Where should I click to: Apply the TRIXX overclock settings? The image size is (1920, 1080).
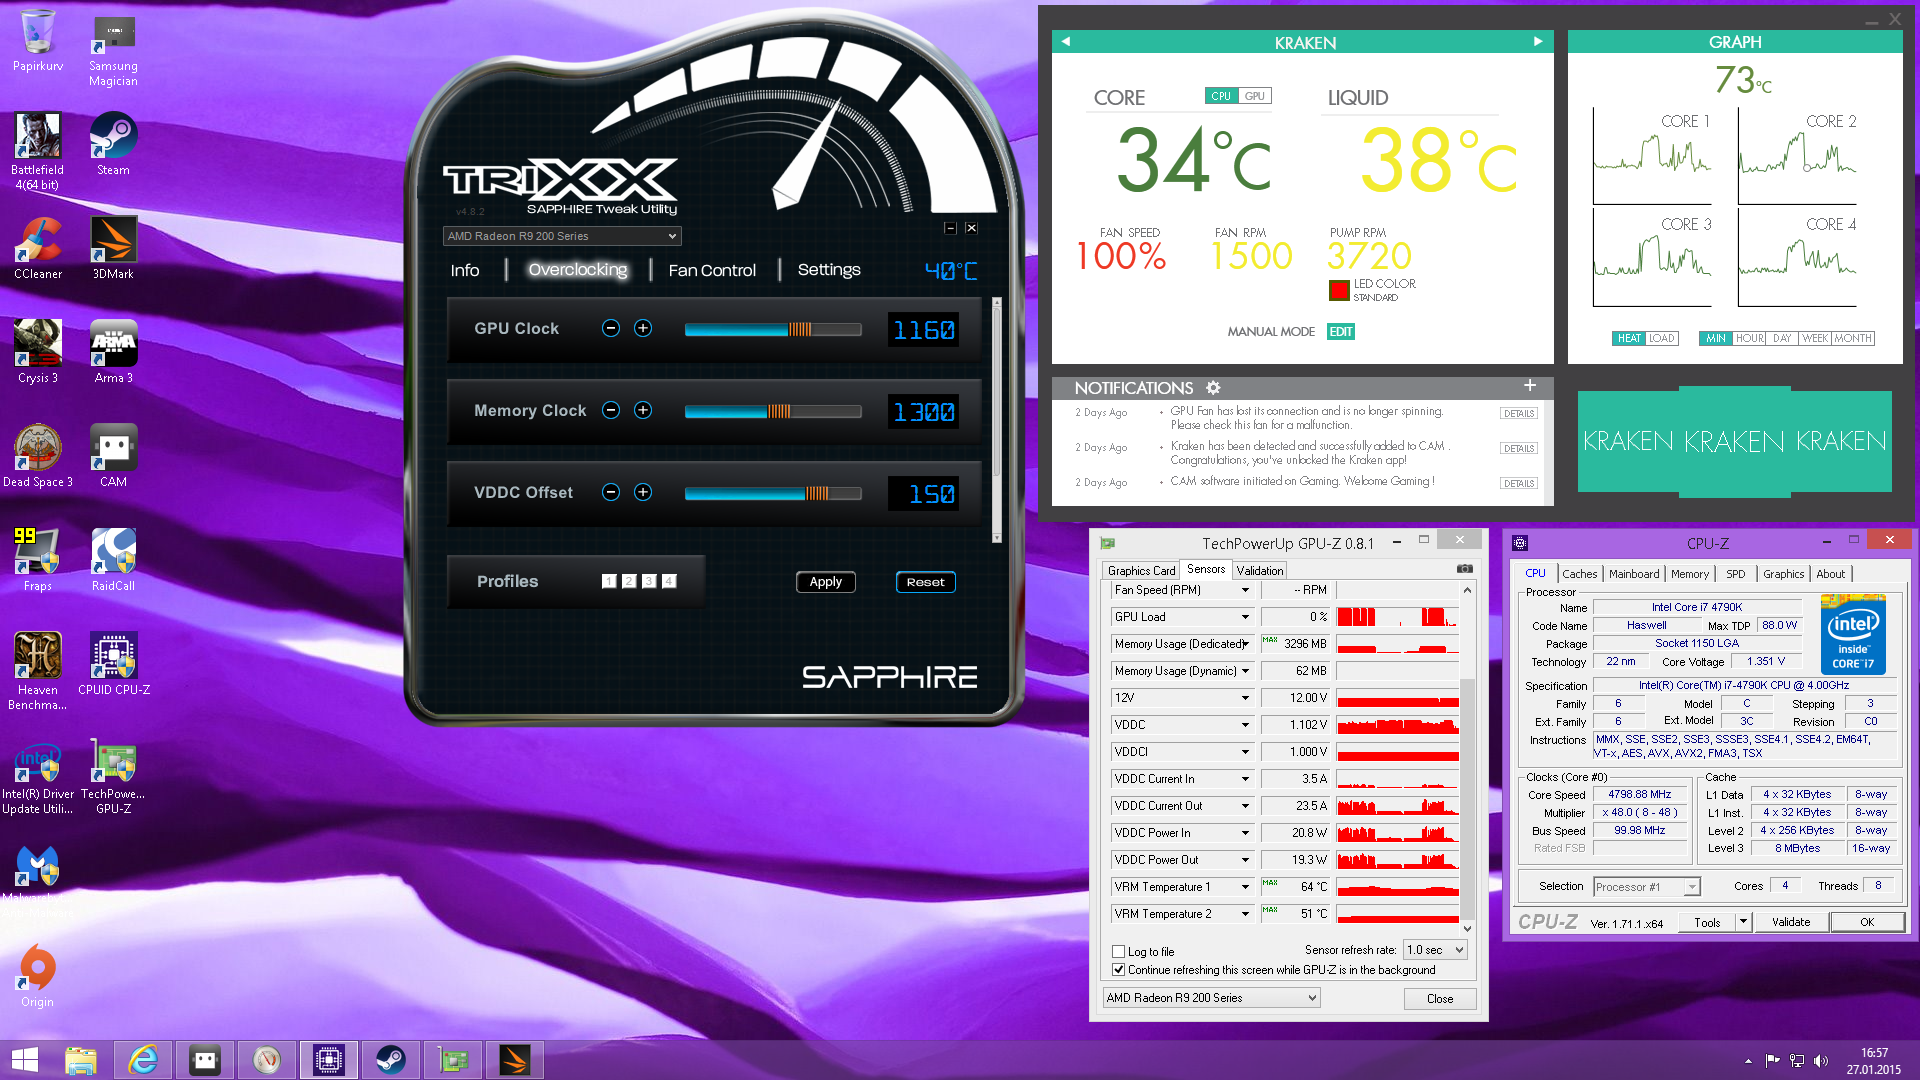tap(826, 582)
